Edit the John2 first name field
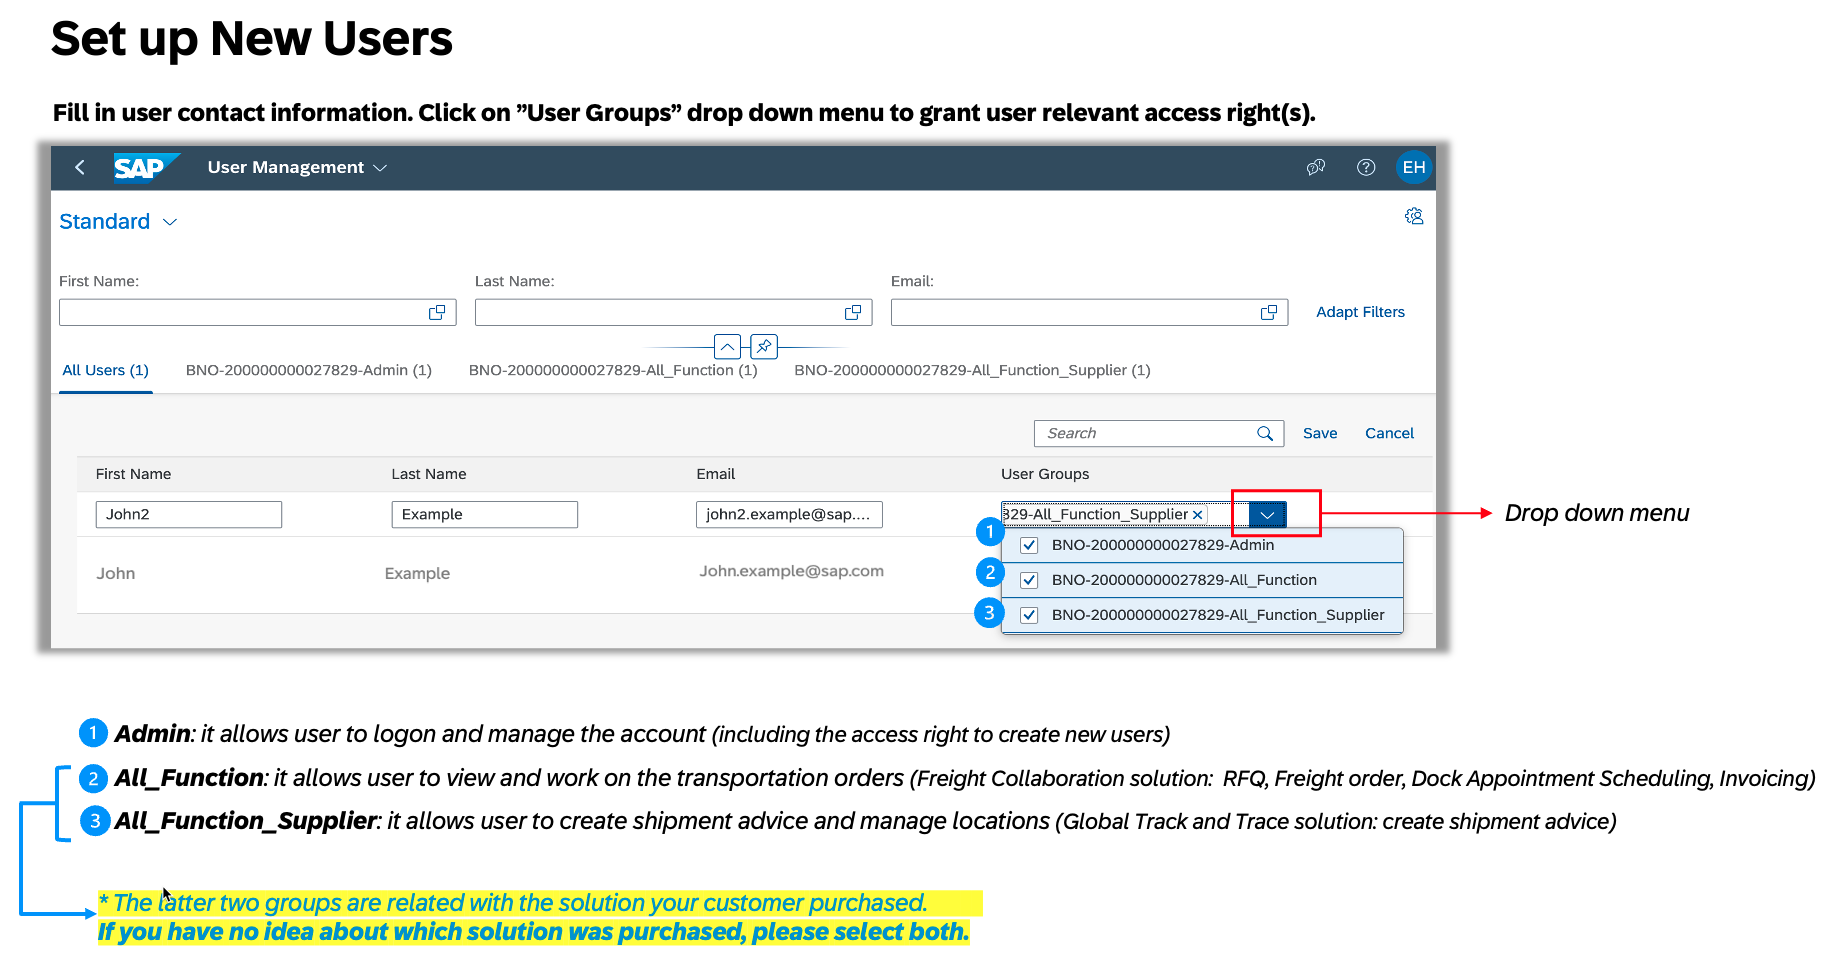1824x955 pixels. point(188,514)
